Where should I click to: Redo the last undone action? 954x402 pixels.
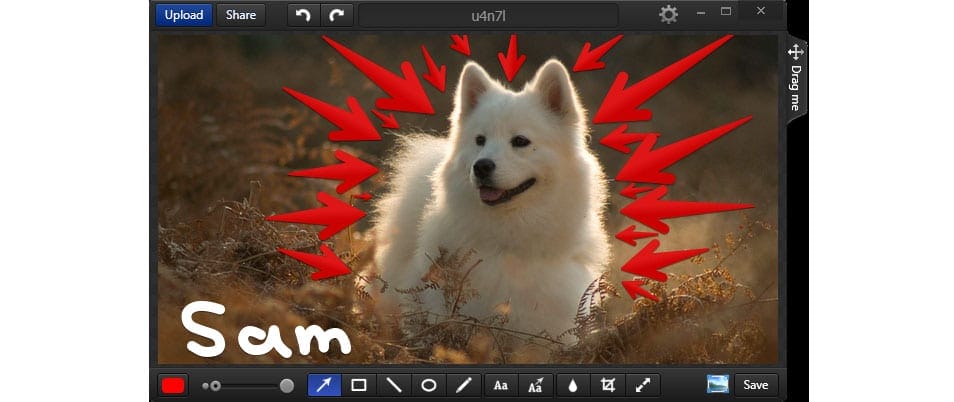click(x=337, y=15)
